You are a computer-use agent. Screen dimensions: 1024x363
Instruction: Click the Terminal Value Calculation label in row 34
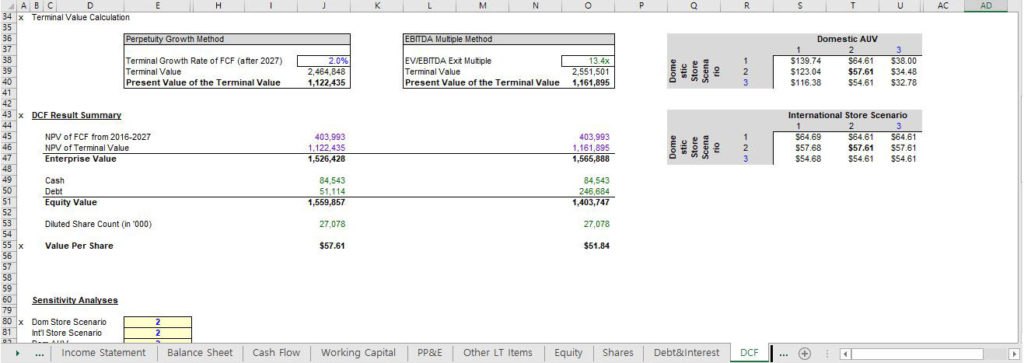point(71,17)
